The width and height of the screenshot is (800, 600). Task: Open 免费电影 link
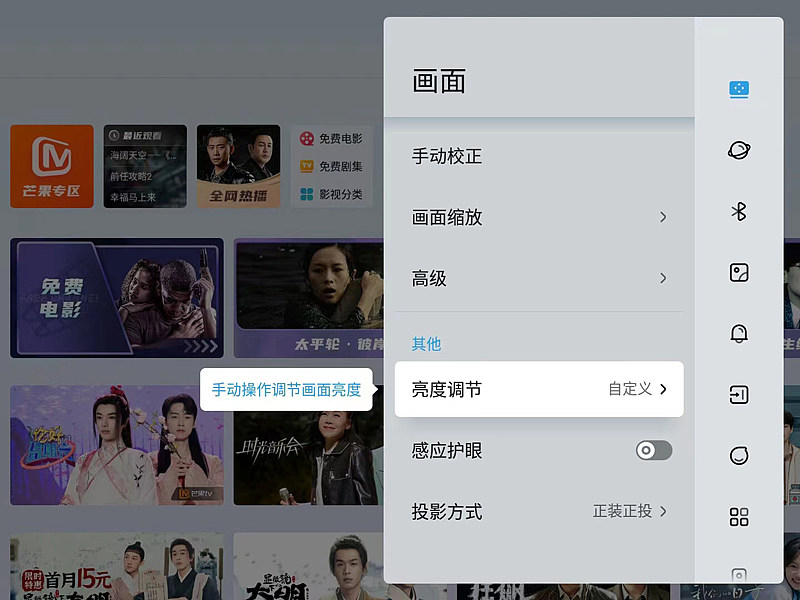pos(331,138)
